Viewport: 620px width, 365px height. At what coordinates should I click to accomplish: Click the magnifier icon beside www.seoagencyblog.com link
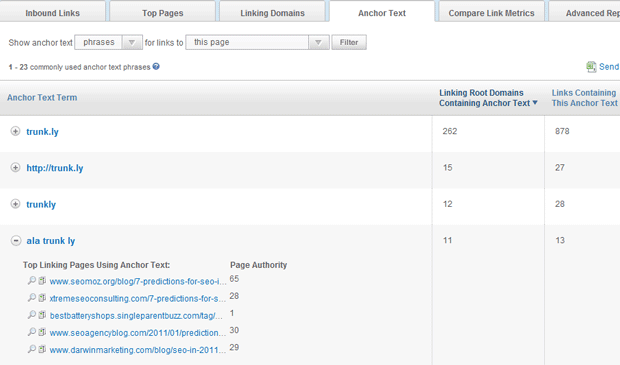(x=32, y=332)
